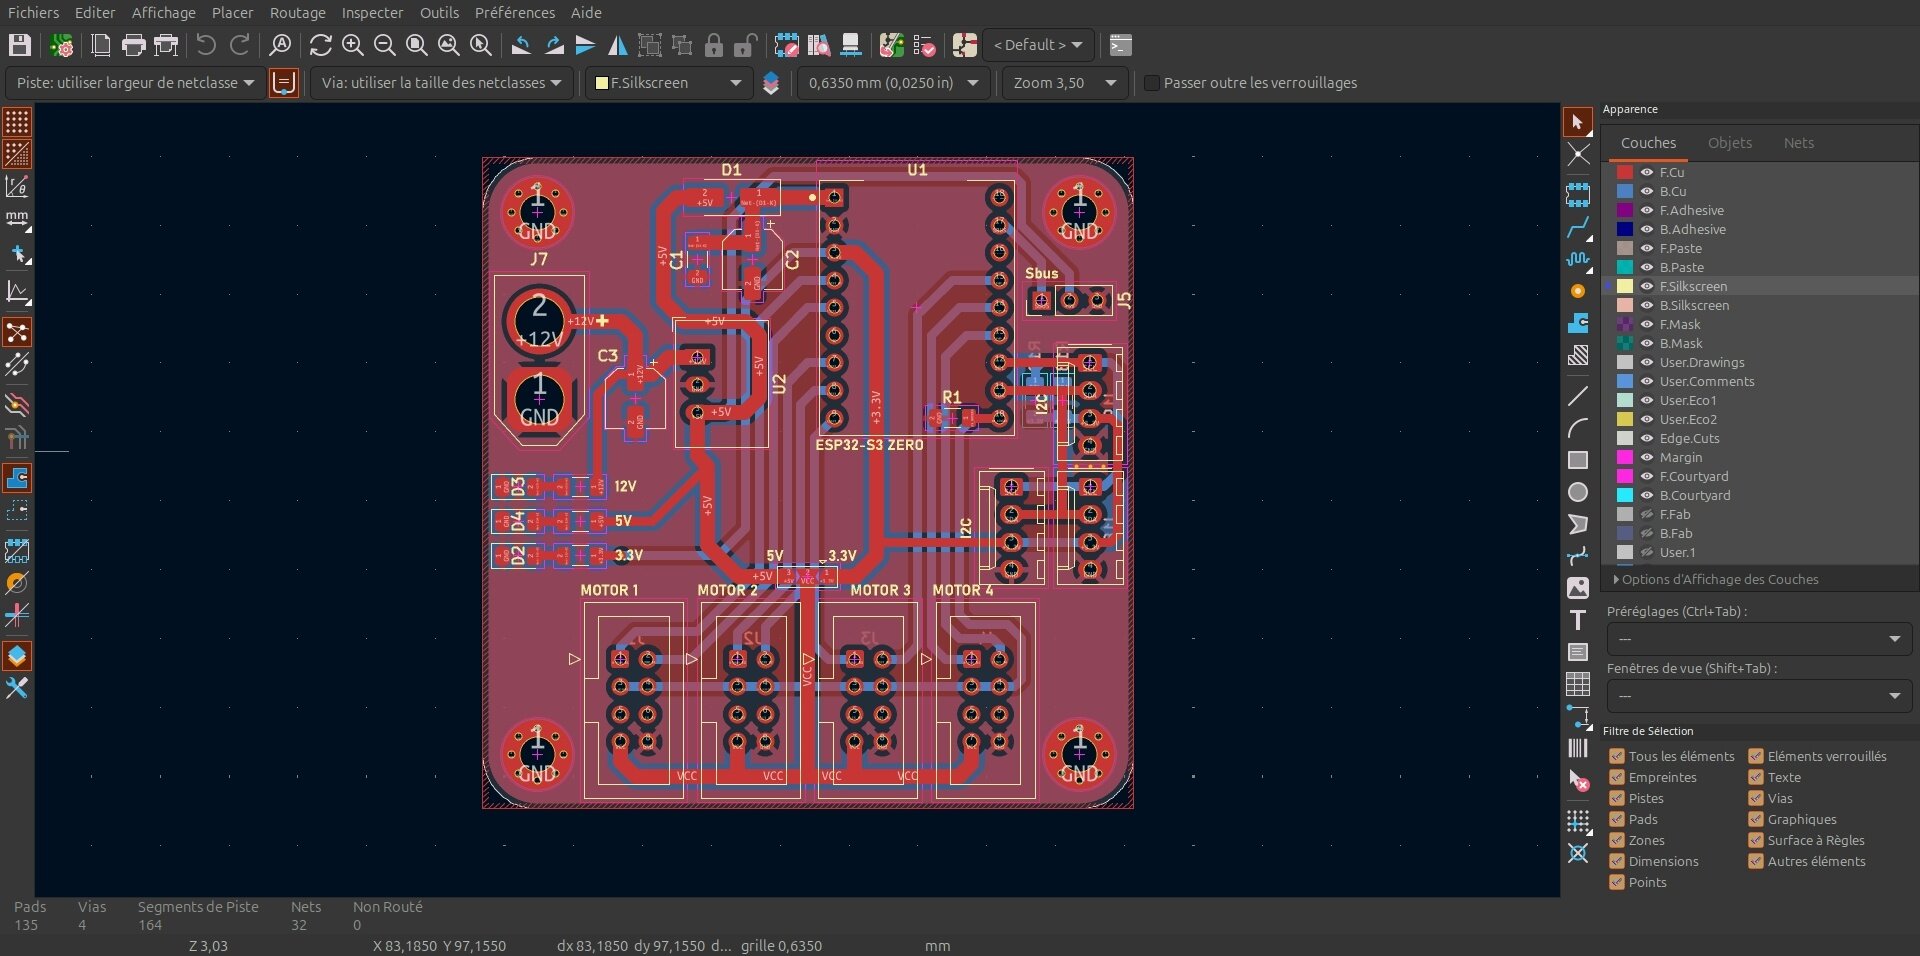Screen dimensions: 1920x956
Task: Uncheck Zones in selection filter
Action: coord(1617,840)
